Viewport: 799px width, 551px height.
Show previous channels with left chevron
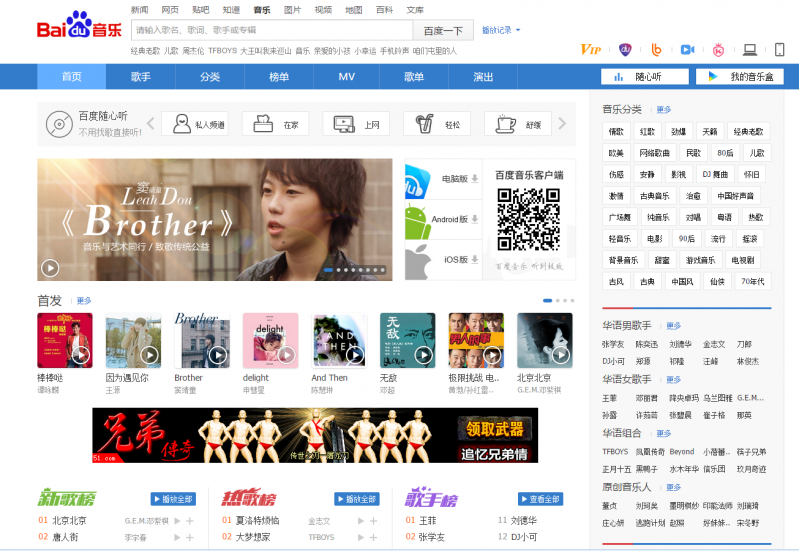tap(151, 123)
